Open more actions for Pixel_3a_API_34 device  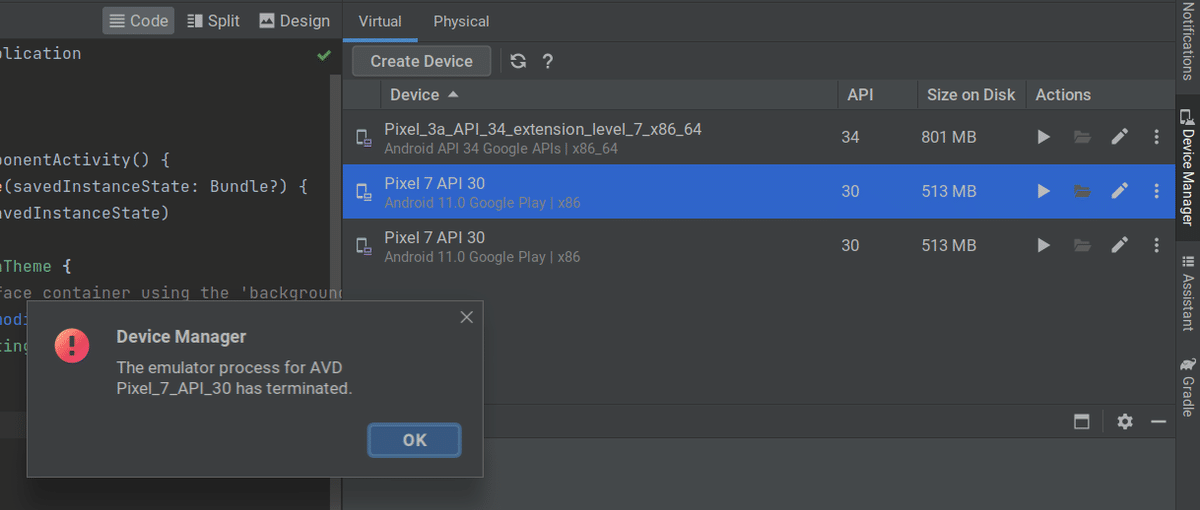pos(1157,137)
